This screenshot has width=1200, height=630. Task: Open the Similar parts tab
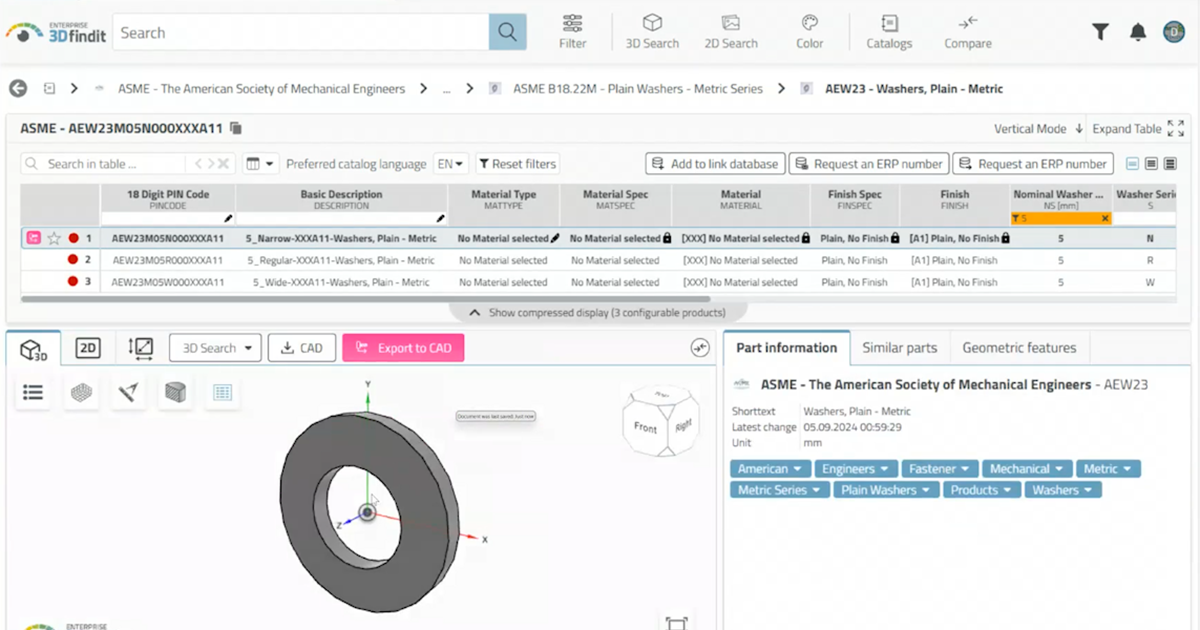pyautogui.click(x=900, y=348)
